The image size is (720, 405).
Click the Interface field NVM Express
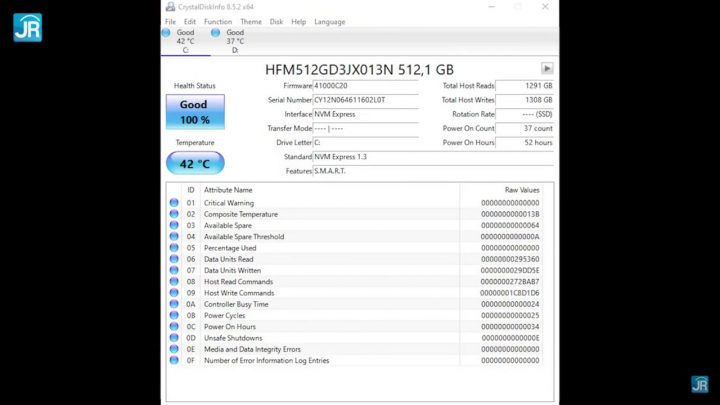tap(366, 114)
